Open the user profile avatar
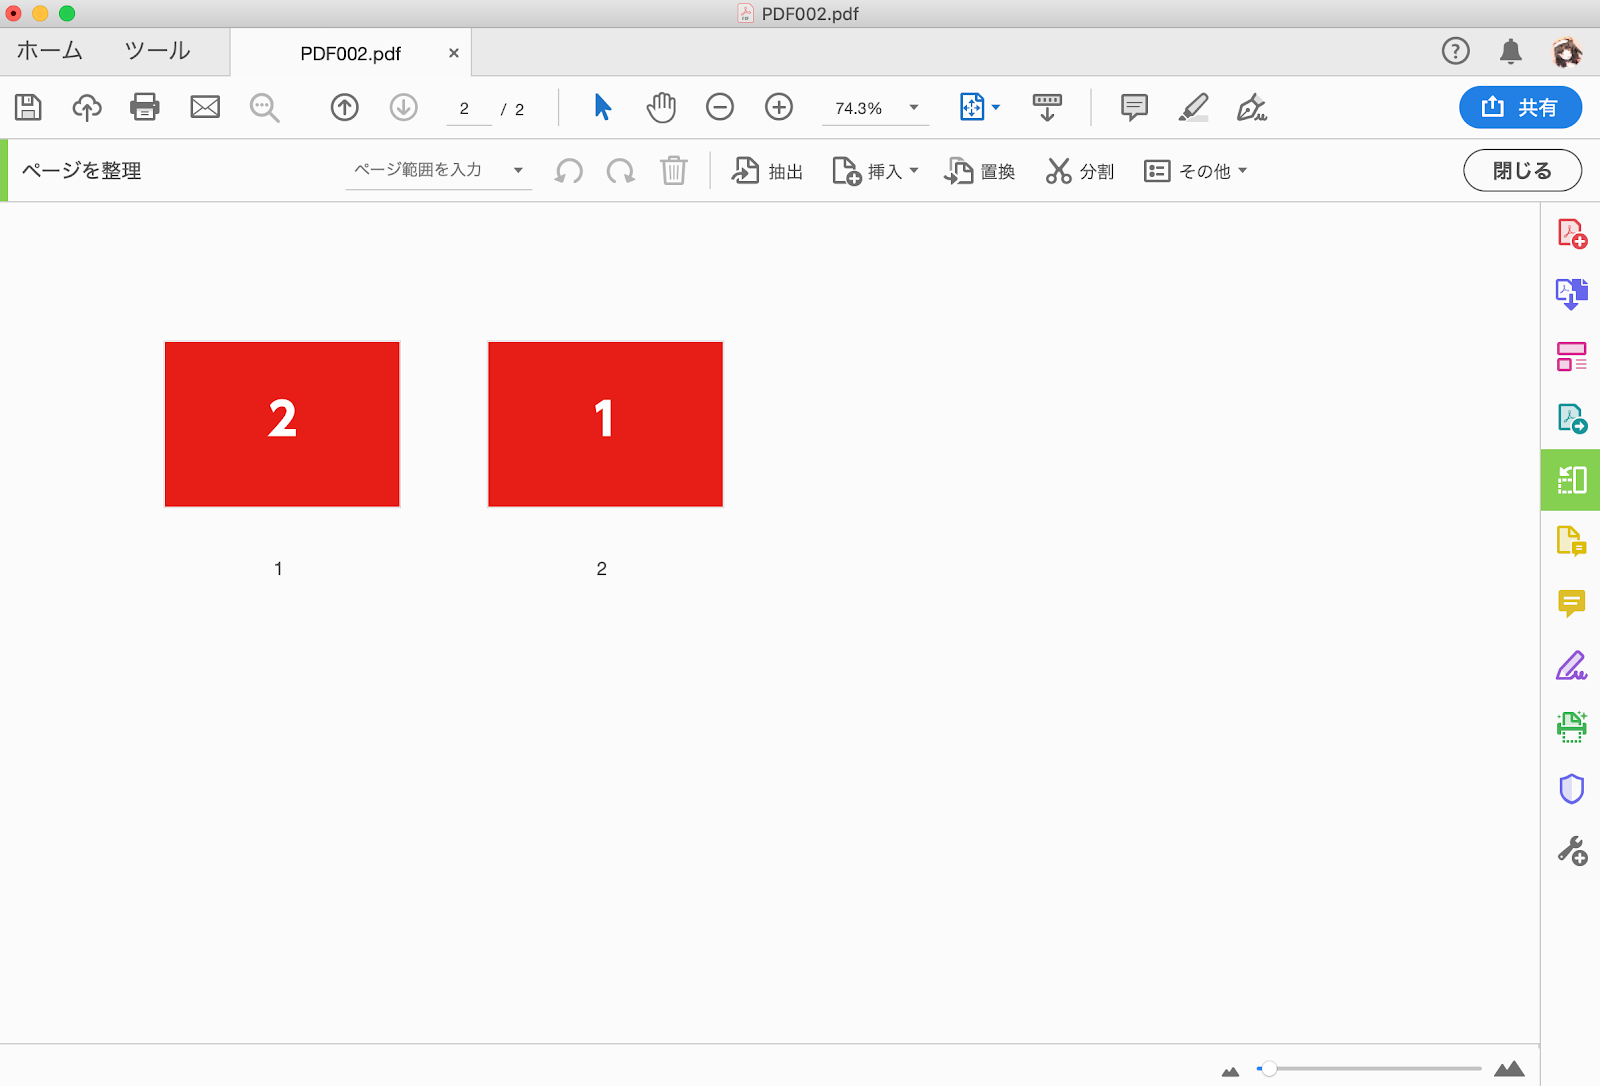Image resolution: width=1600 pixels, height=1086 pixels. pyautogui.click(x=1567, y=51)
